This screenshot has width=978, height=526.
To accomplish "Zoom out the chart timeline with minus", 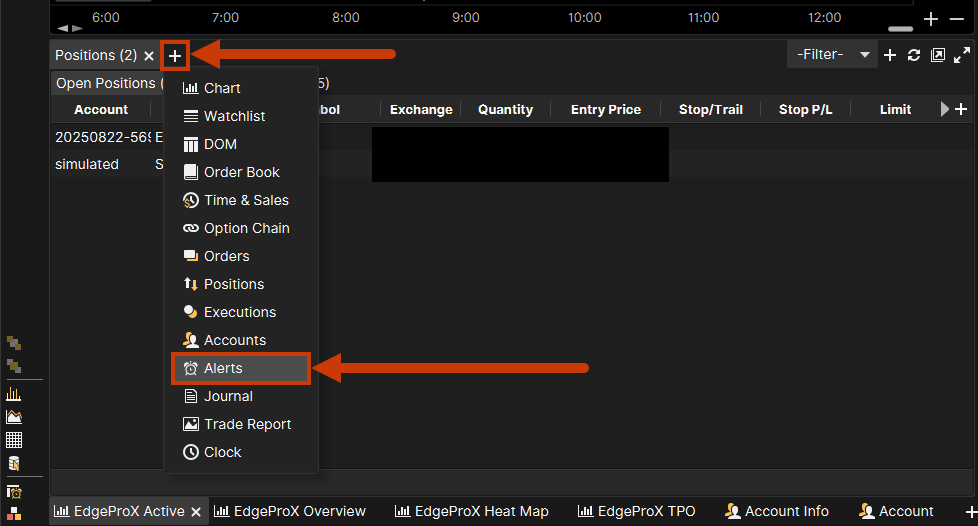I will tap(956, 19).
